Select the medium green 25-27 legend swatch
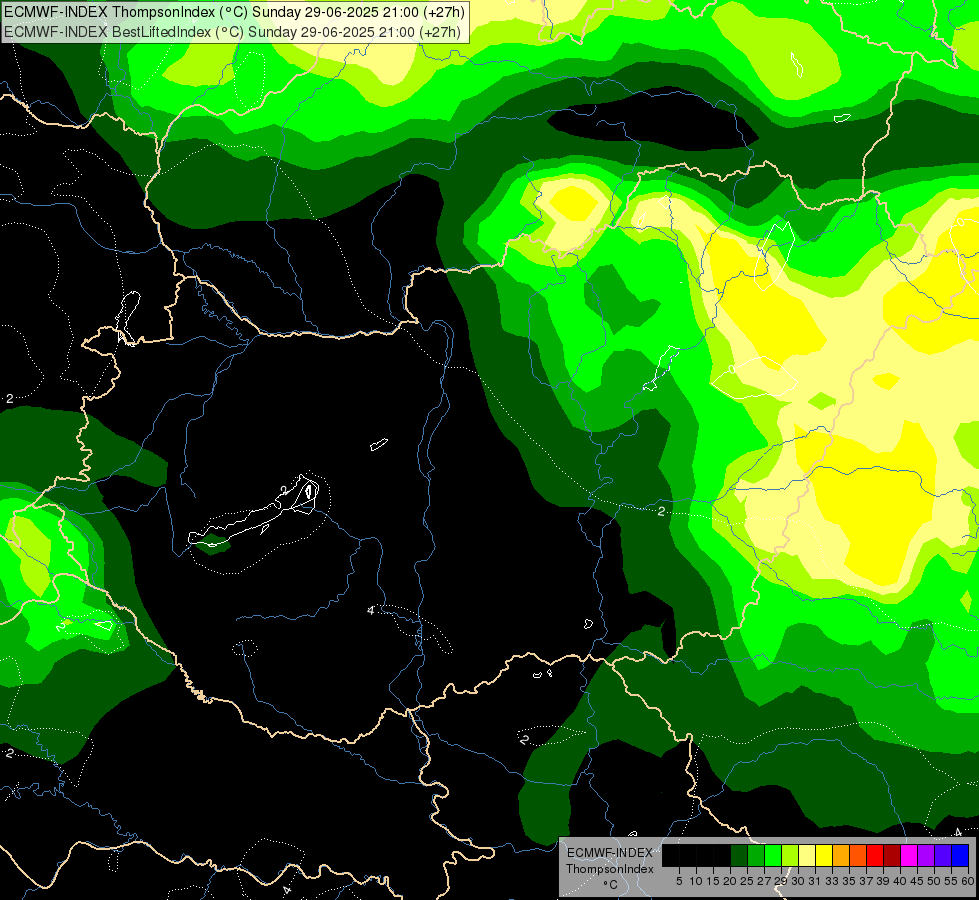This screenshot has width=979, height=900. [x=756, y=855]
